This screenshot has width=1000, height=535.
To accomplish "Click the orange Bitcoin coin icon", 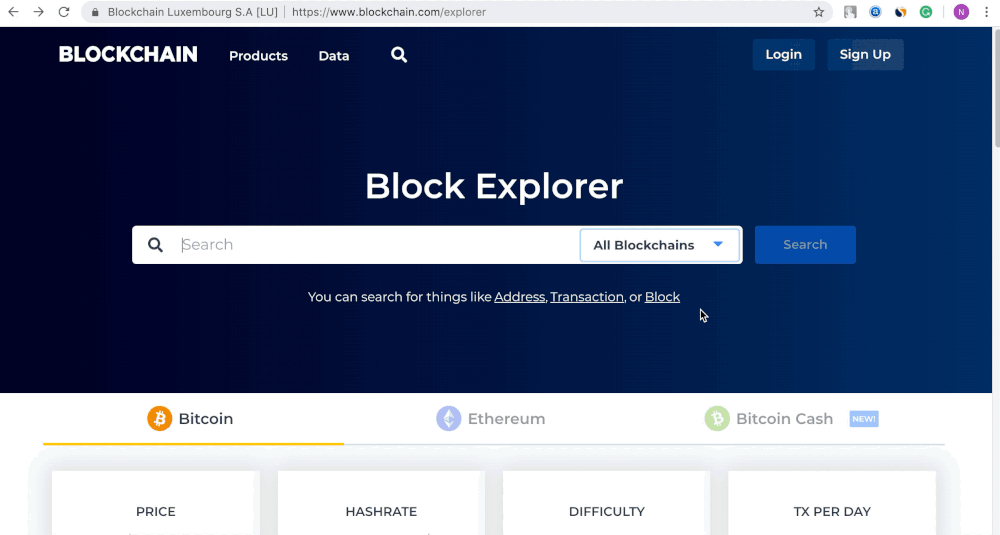I will click(159, 419).
